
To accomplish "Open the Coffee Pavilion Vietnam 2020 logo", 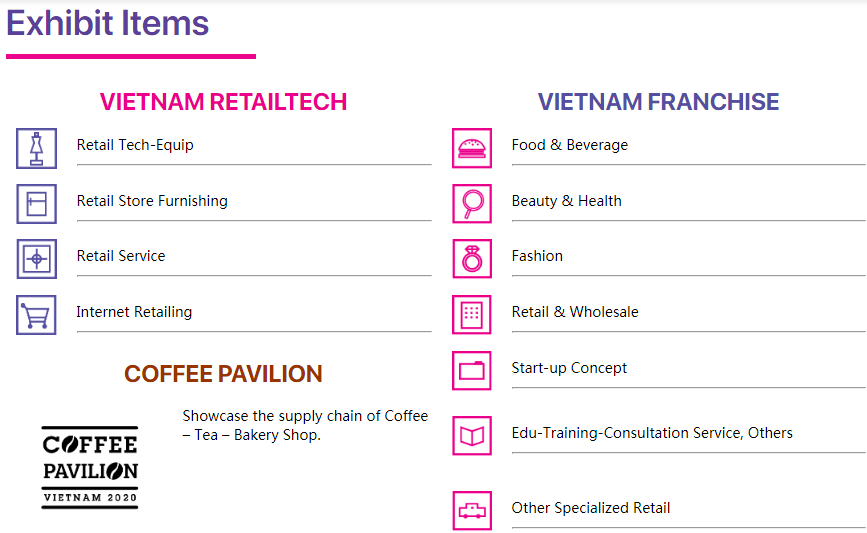I will (x=90, y=467).
